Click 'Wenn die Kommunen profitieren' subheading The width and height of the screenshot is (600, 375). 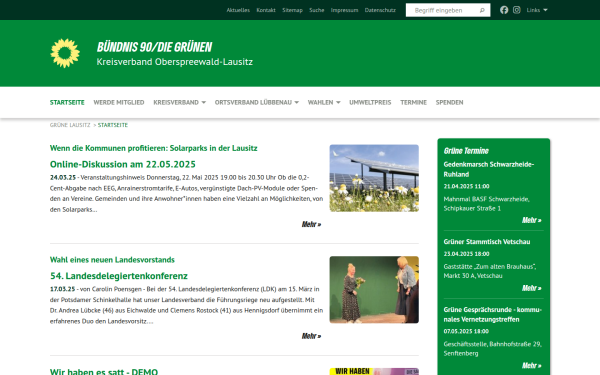click(x=153, y=148)
